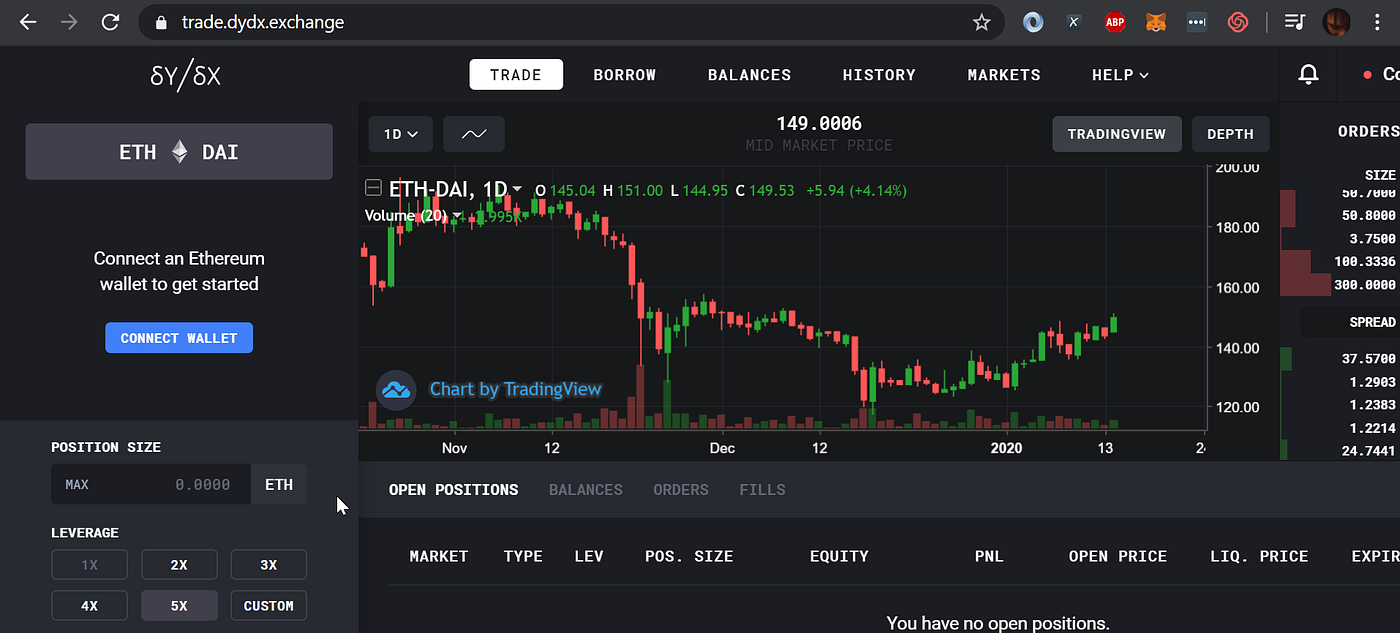Viewport: 1400px width, 633px height.
Task: Reload the page with the refresh icon
Action: (x=111, y=22)
